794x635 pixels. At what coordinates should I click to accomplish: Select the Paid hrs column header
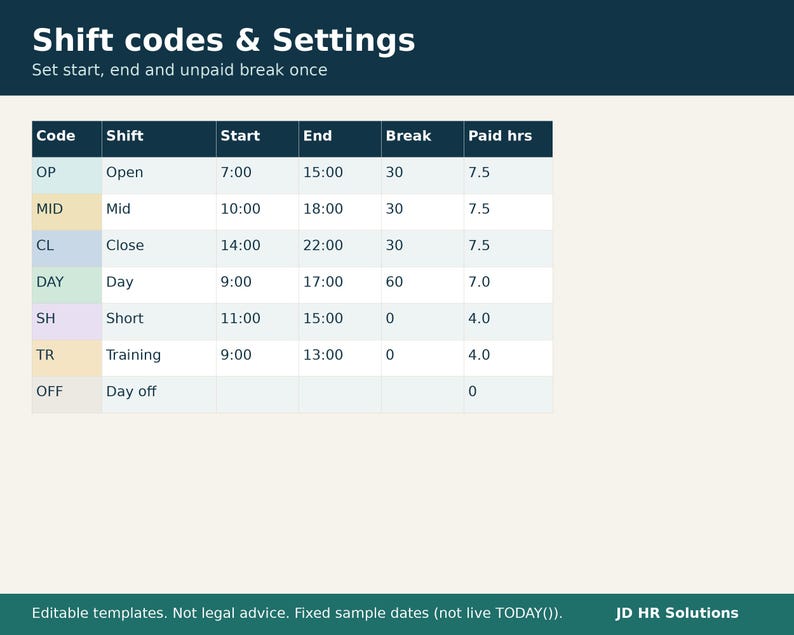click(x=508, y=139)
